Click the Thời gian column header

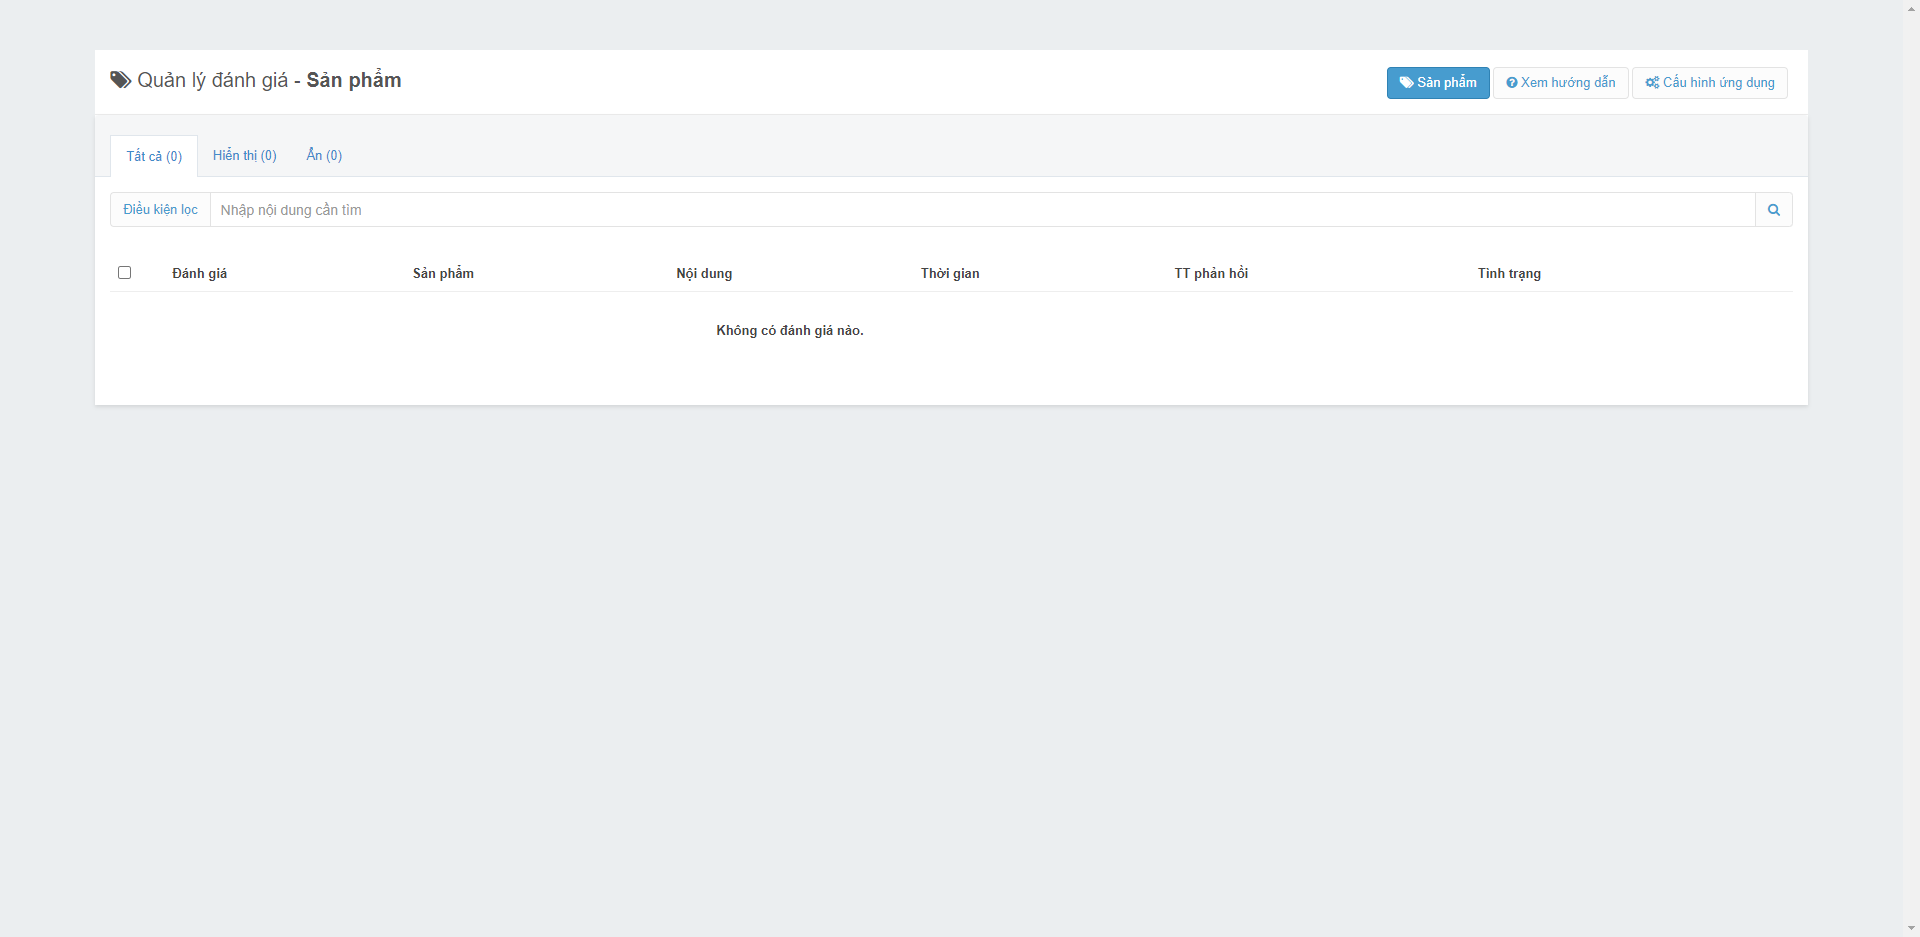(950, 274)
